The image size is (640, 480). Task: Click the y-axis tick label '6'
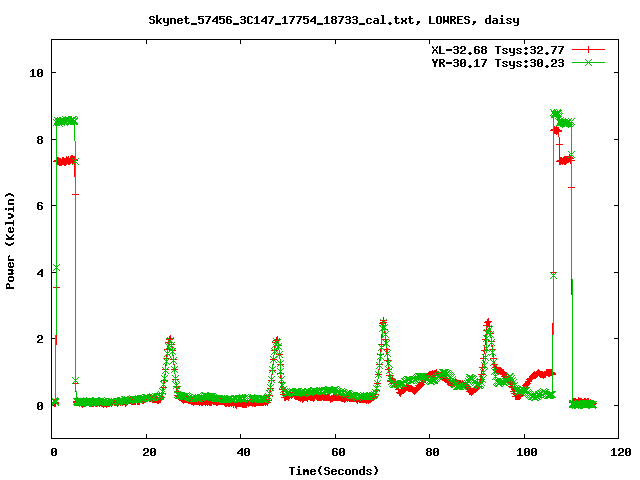coord(40,206)
